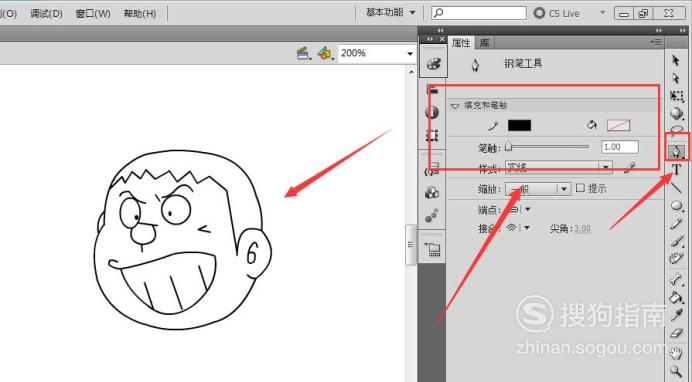Open the 调试(D) menu

pos(46,14)
